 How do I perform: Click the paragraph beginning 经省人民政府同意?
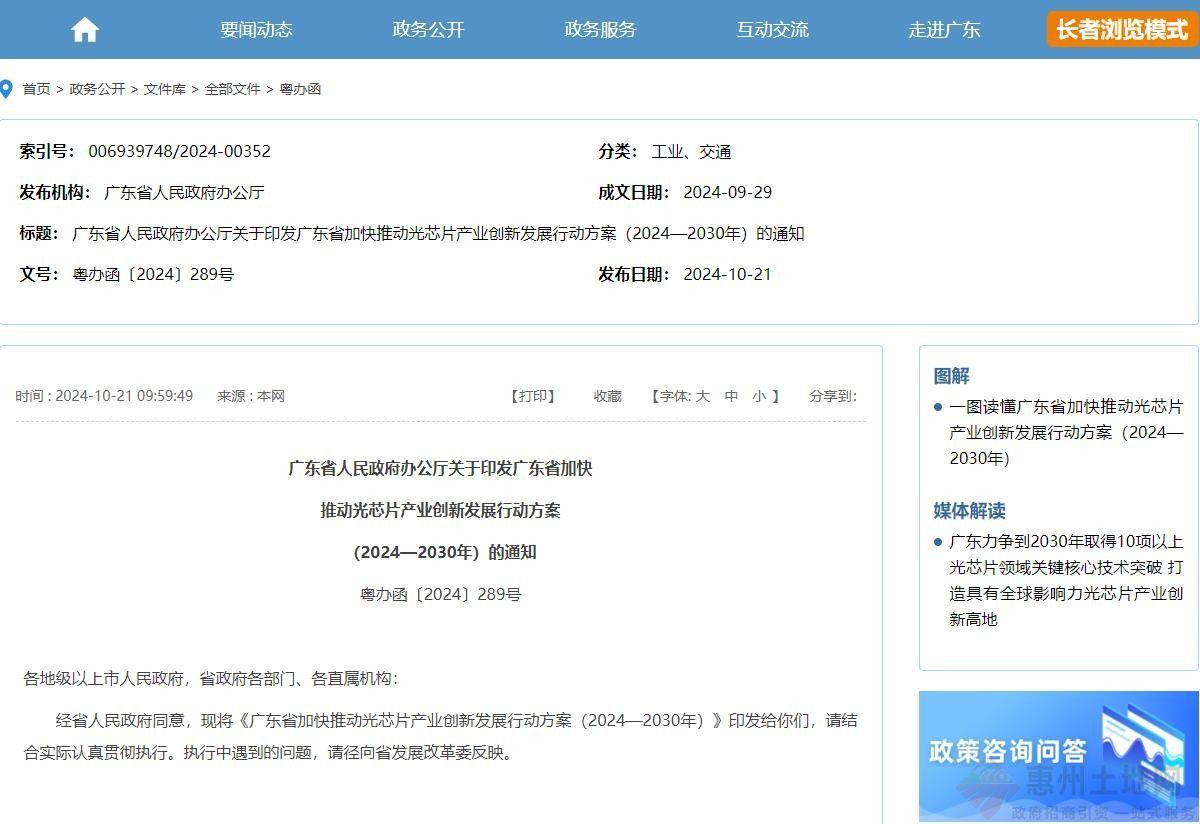pos(440,736)
